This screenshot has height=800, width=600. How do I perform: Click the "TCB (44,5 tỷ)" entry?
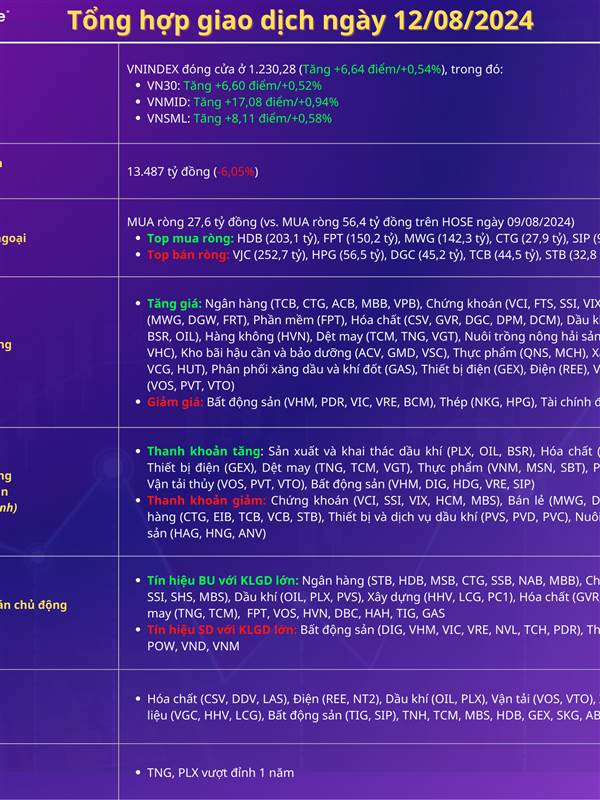(x=505, y=255)
